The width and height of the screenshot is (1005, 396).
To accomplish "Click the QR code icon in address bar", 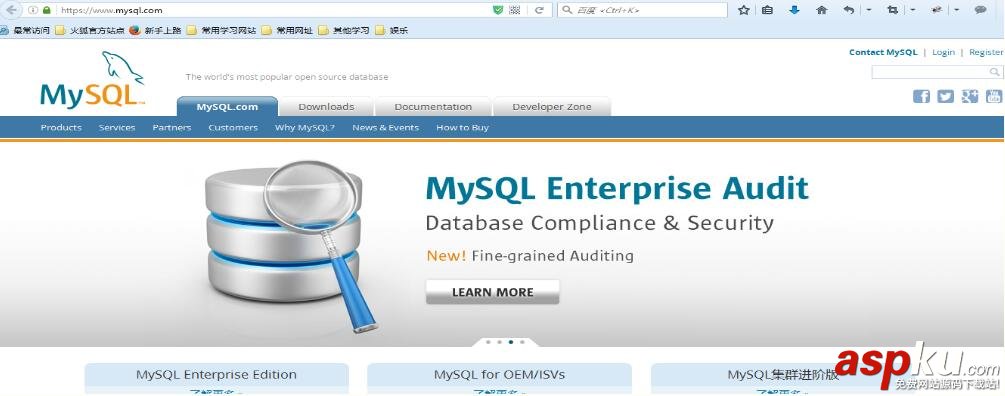I will 515,10.
